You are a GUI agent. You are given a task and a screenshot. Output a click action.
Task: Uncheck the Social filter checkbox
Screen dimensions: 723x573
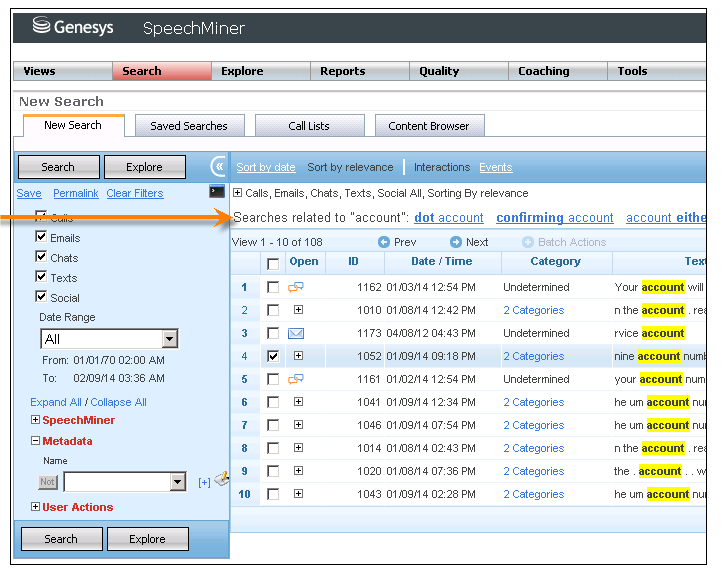pos(41,297)
